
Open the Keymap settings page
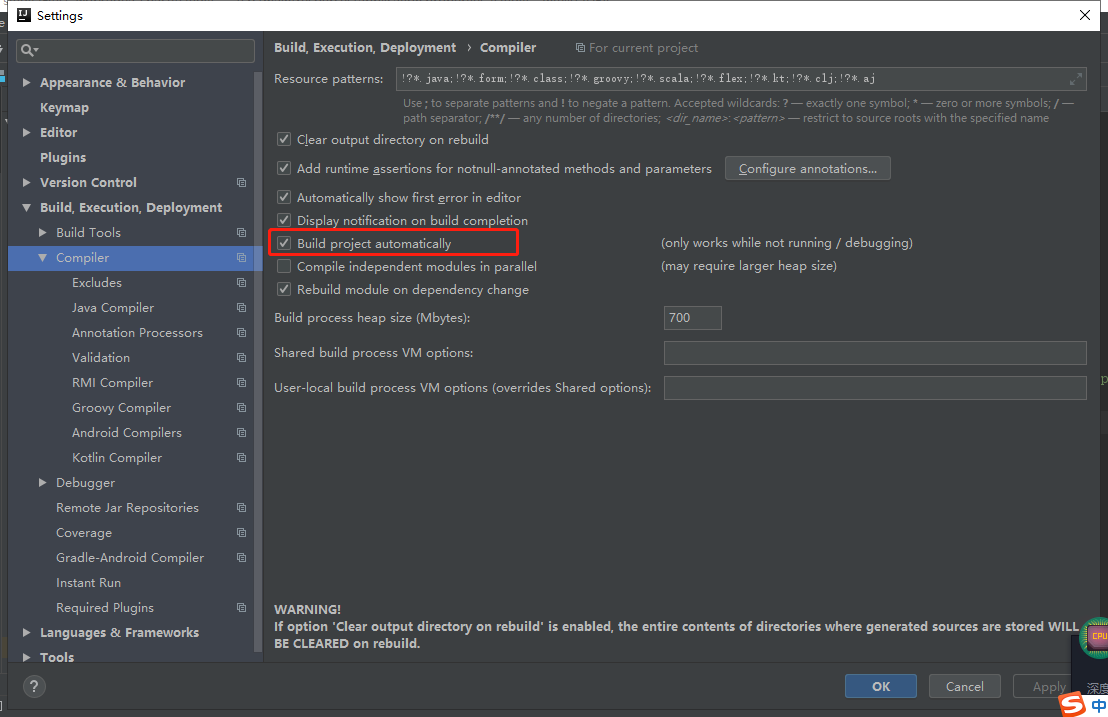(64, 107)
